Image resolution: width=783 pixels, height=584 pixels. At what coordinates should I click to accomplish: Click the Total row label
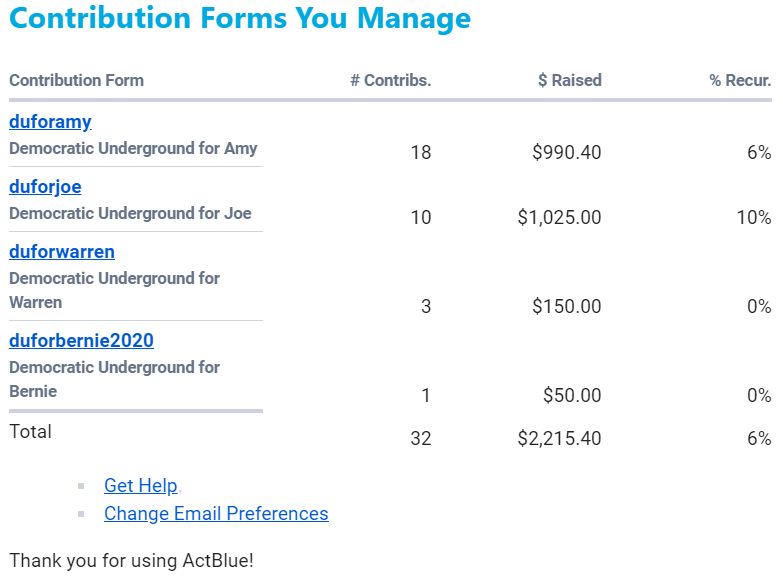pyautogui.click(x=30, y=432)
